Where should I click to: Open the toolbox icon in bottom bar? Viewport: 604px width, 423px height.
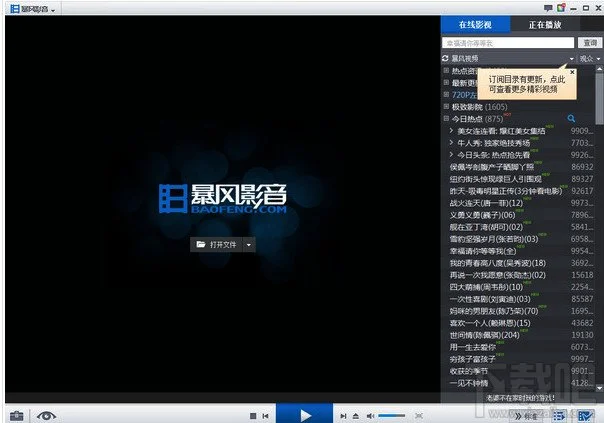[x=17, y=416]
